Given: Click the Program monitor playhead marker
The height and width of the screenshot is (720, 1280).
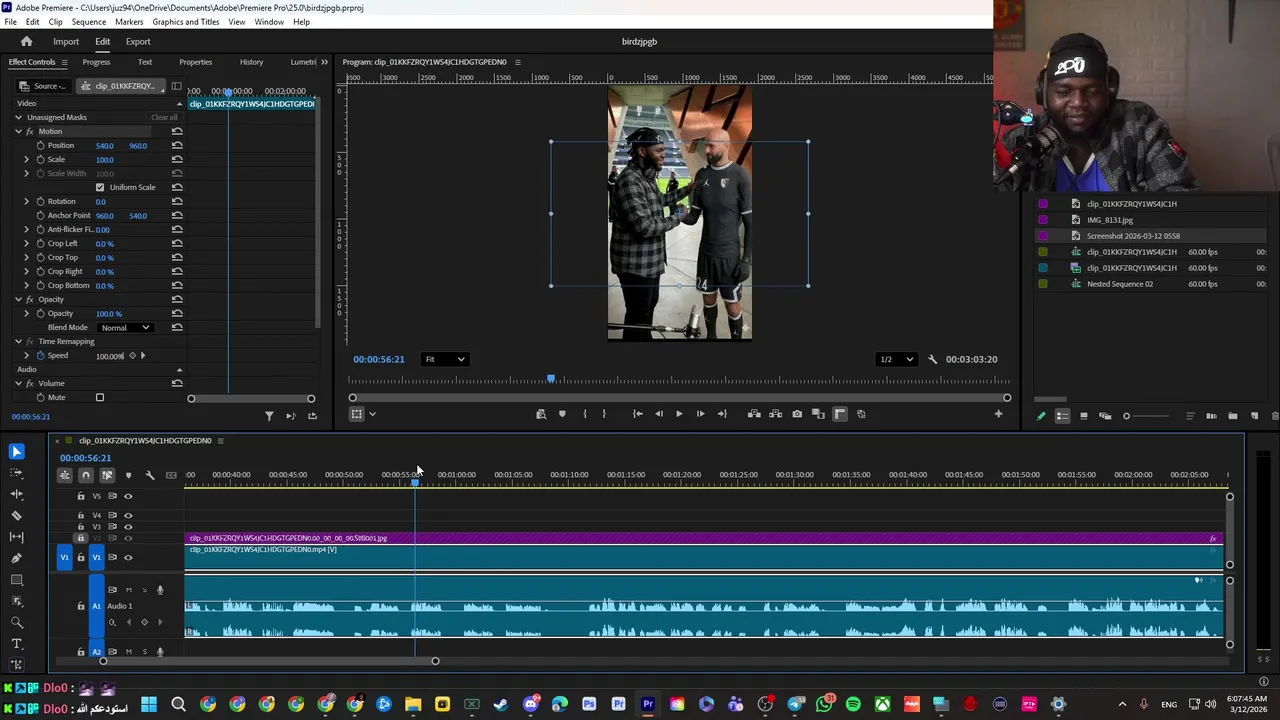Looking at the screenshot, I should (x=551, y=379).
